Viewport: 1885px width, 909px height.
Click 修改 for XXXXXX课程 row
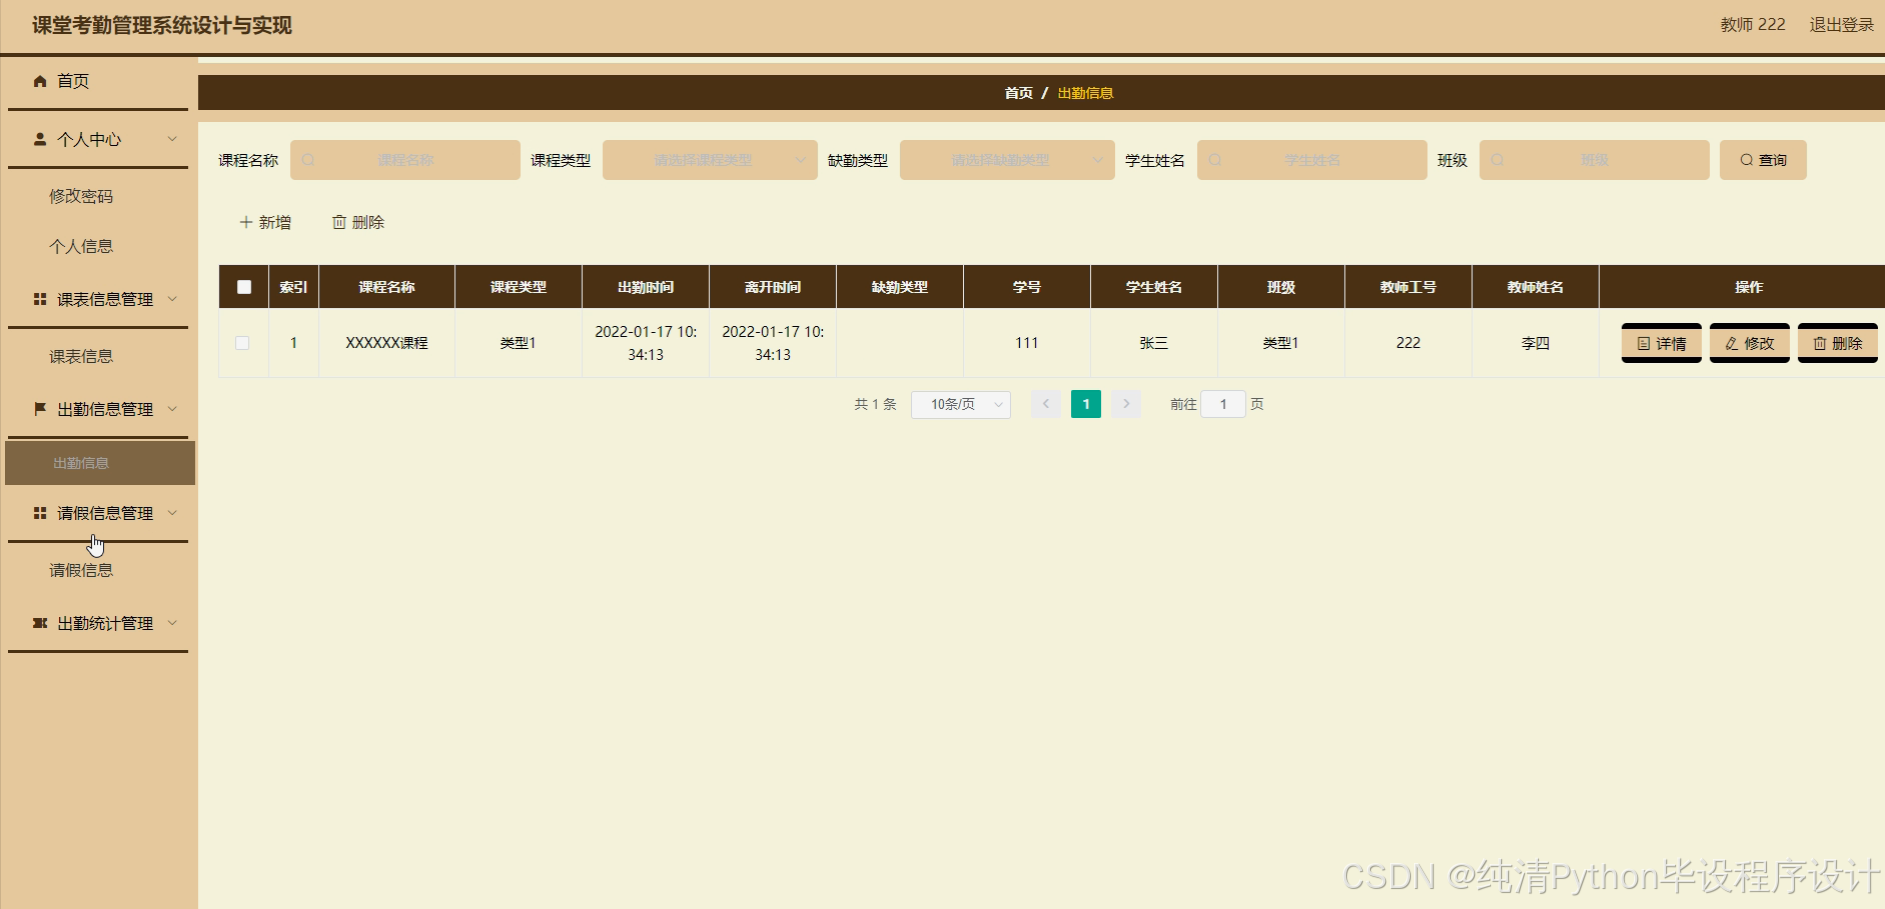1749,344
